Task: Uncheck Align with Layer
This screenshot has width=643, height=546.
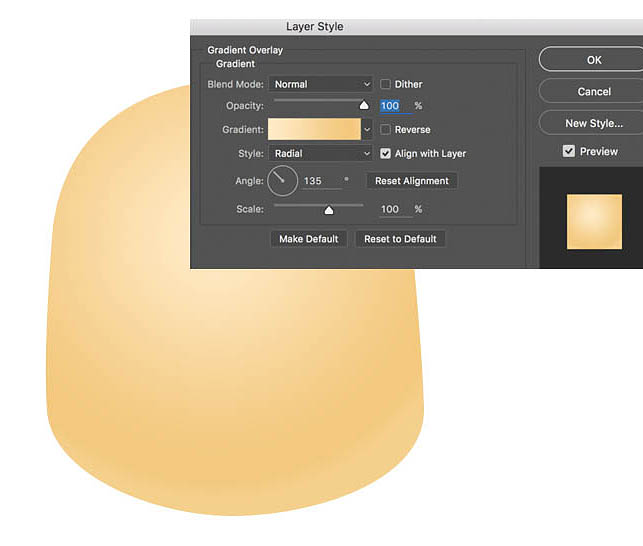Action: 386,154
